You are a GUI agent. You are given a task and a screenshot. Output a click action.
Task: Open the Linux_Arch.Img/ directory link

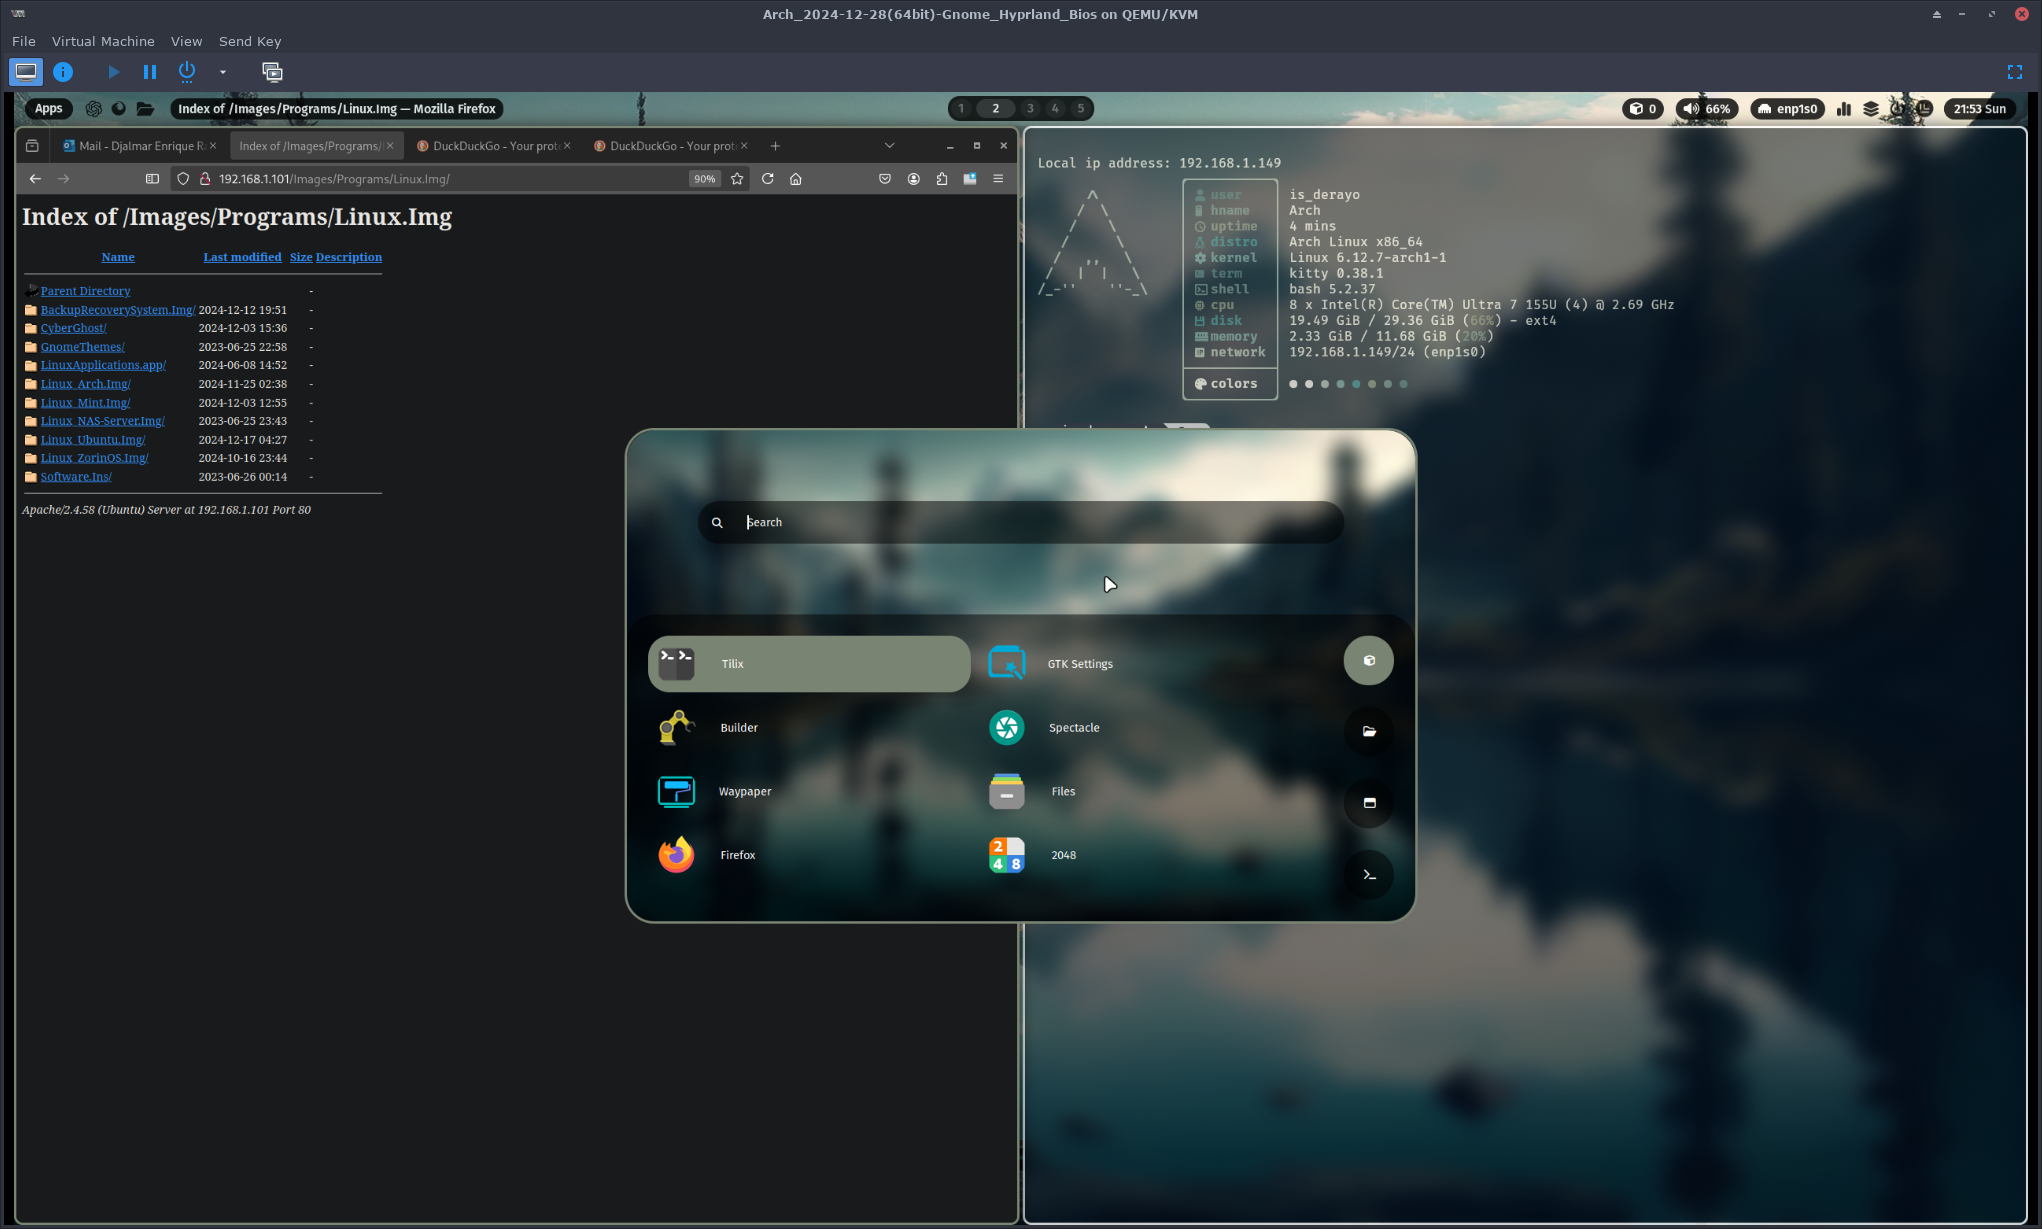(85, 384)
